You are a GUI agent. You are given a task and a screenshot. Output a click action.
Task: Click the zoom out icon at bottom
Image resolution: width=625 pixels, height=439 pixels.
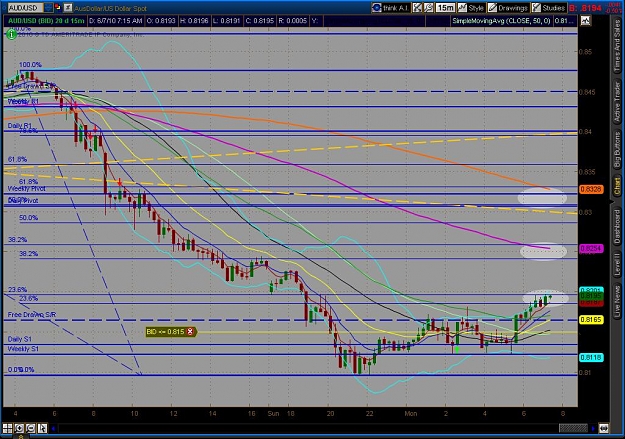pyautogui.click(x=31, y=429)
